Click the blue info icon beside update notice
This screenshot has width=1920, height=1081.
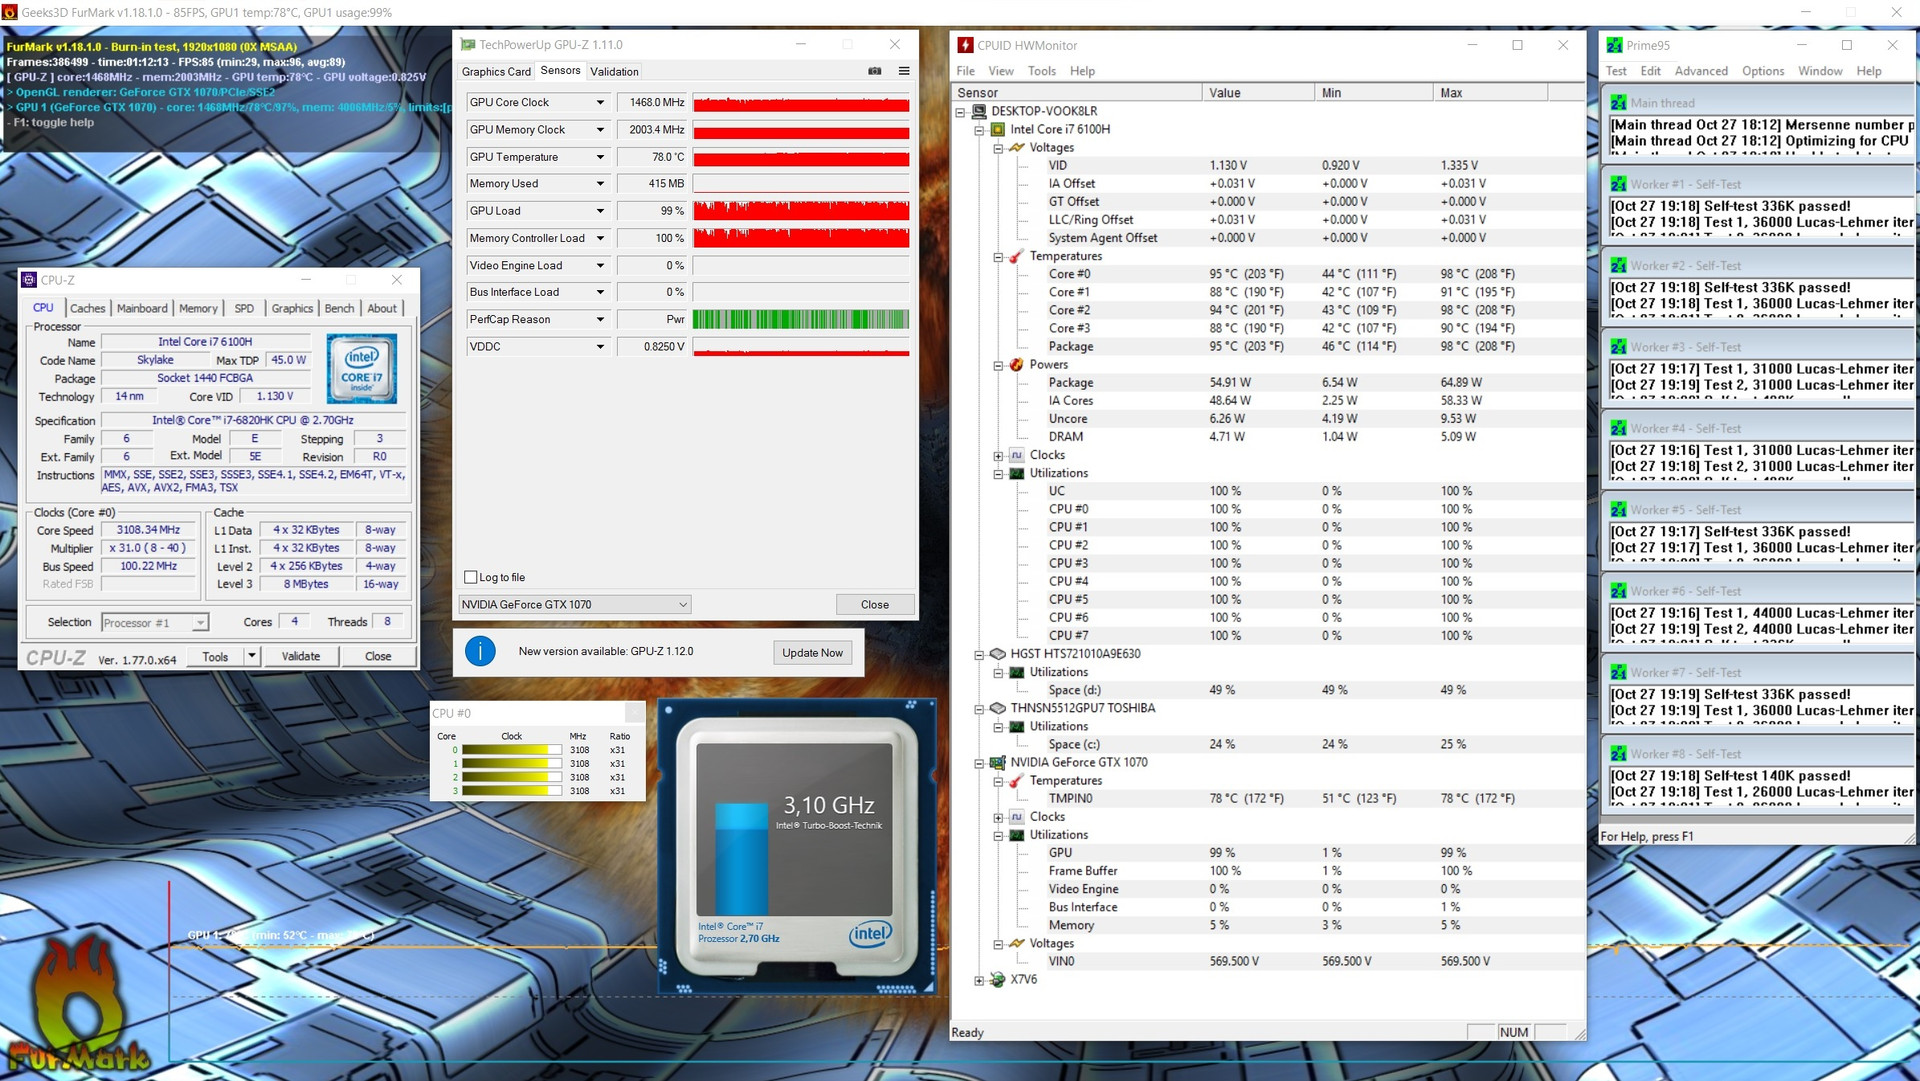pos(480,652)
